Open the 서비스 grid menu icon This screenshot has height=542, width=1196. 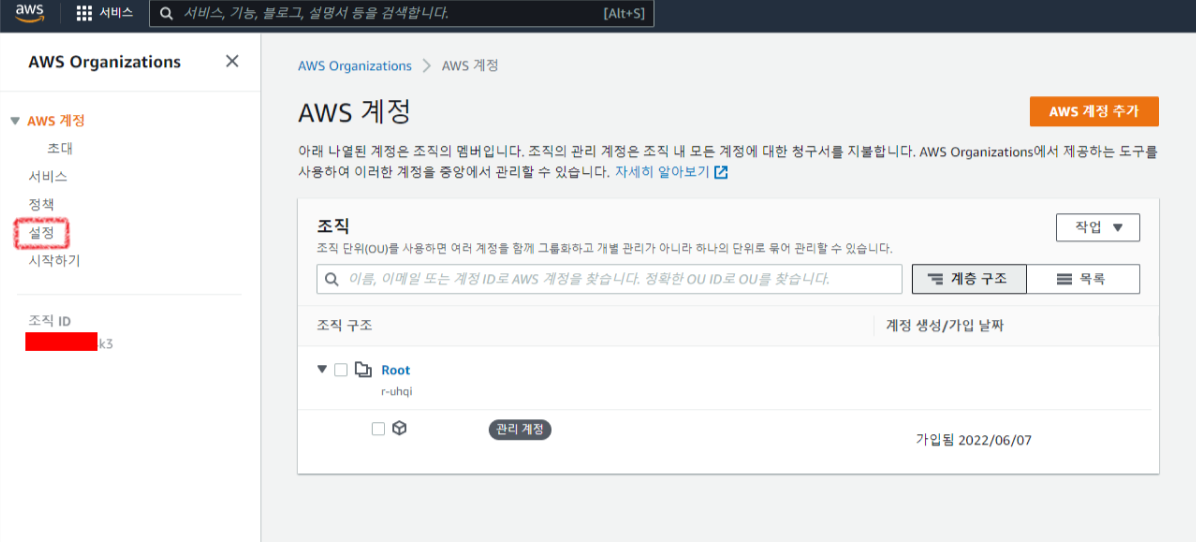click(85, 13)
